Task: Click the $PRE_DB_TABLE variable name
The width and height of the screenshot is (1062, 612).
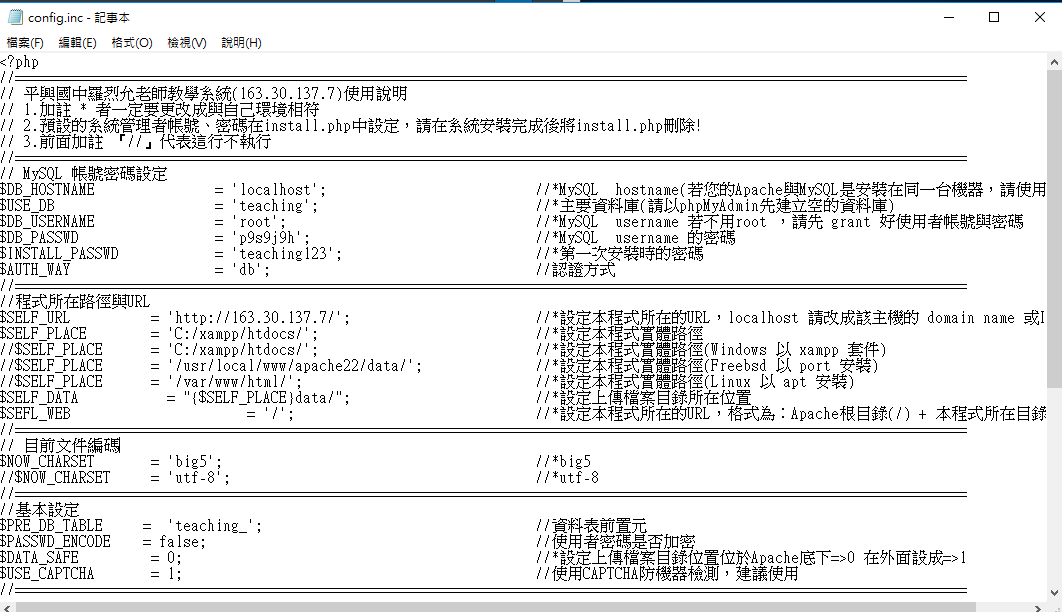Action: pos(51,525)
